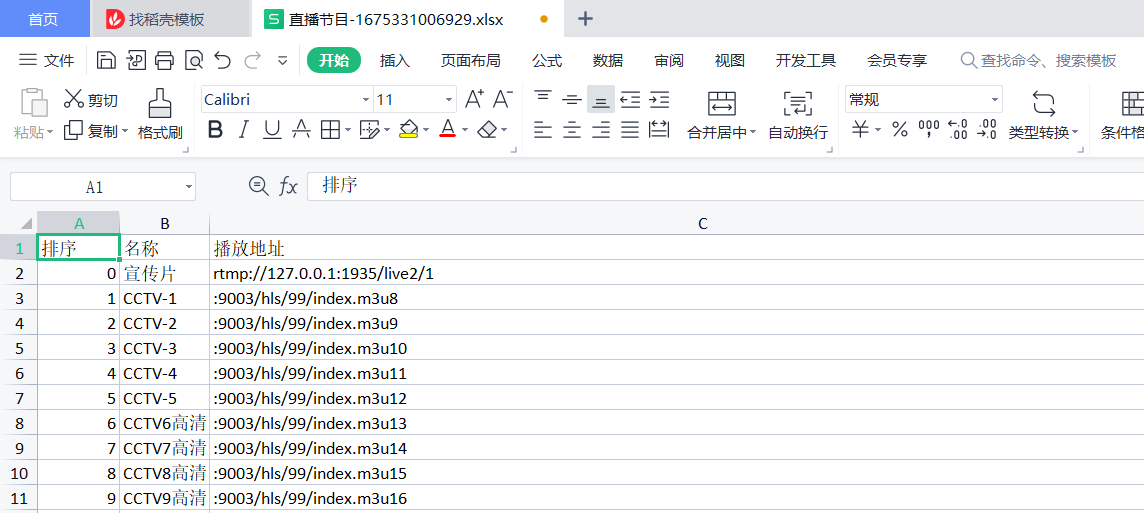Viewport: 1144px width, 513px height.
Task: Click the yellow fill color bucket
Action: pyautogui.click(x=408, y=130)
